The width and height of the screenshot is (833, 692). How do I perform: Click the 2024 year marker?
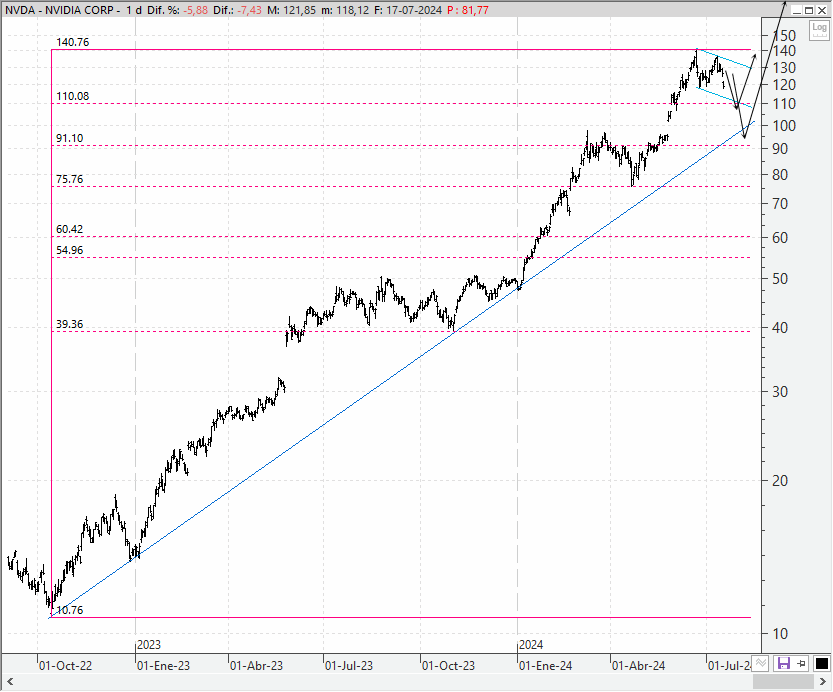coord(531,645)
